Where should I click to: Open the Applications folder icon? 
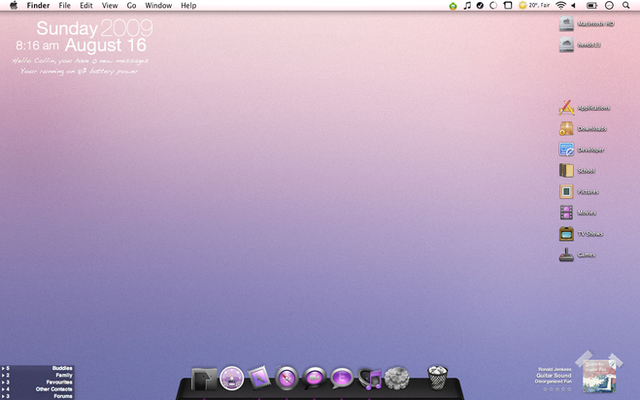(x=566, y=108)
